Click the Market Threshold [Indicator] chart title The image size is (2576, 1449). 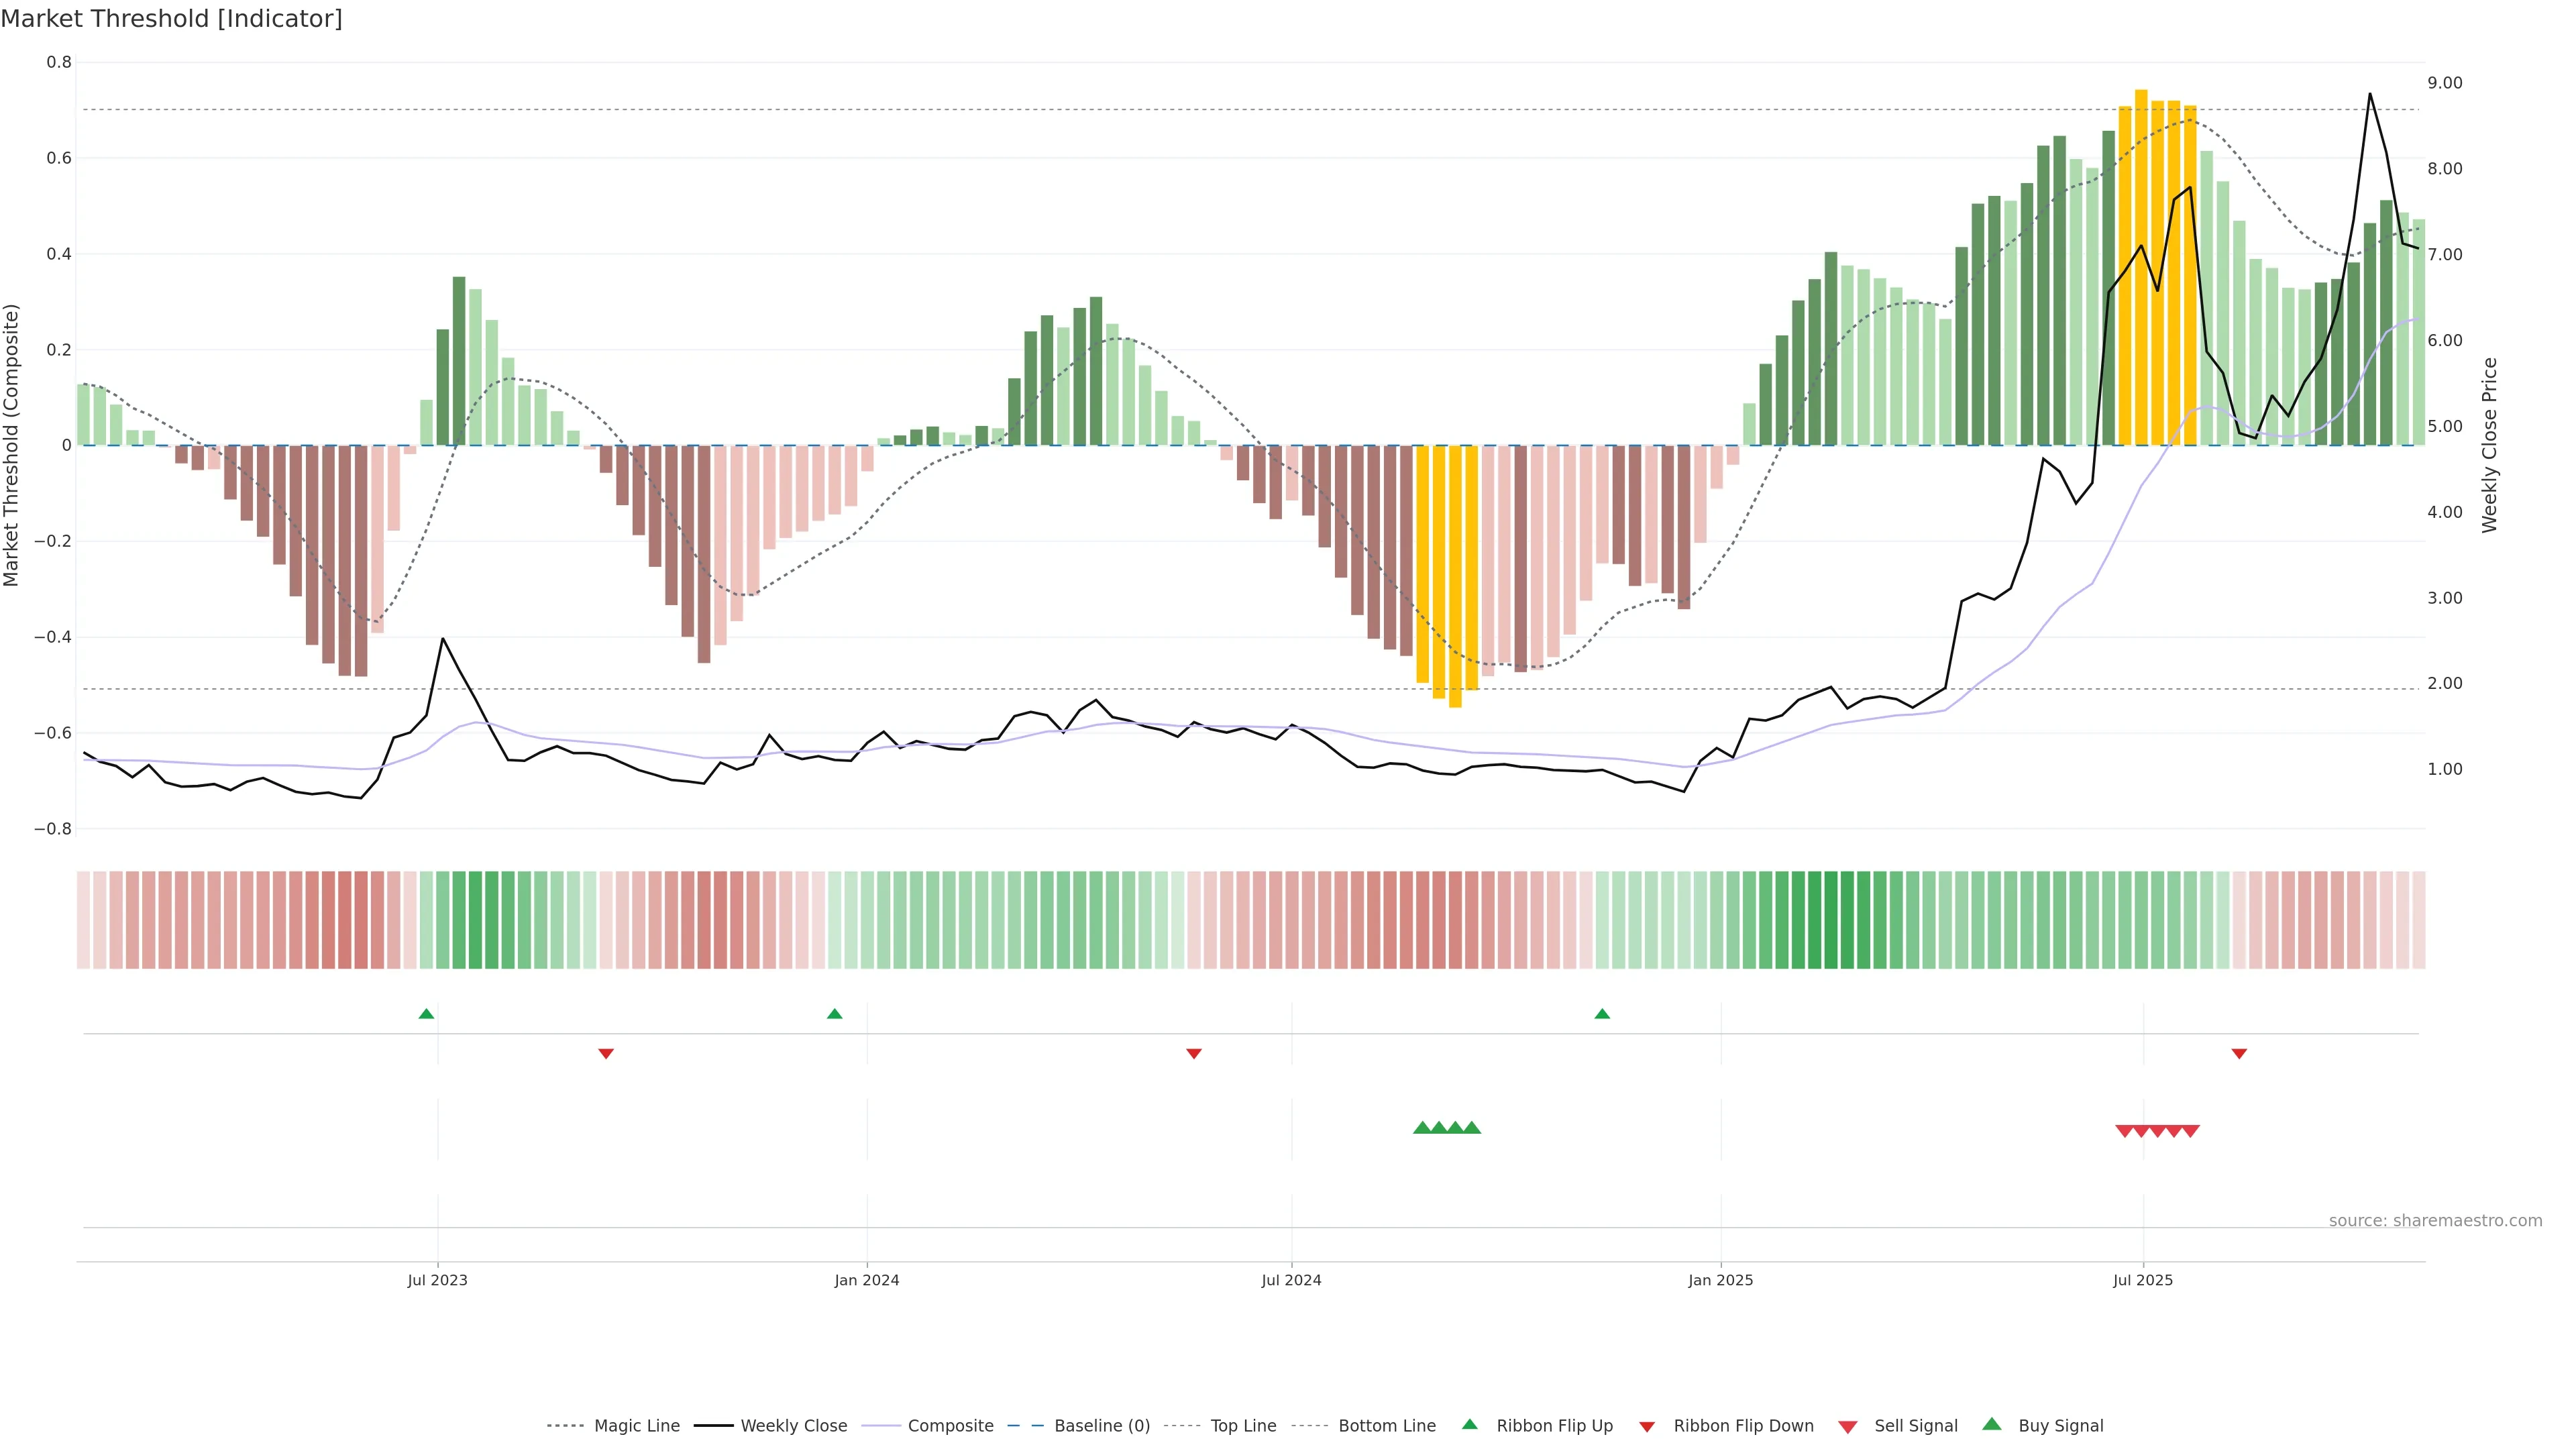click(x=171, y=19)
